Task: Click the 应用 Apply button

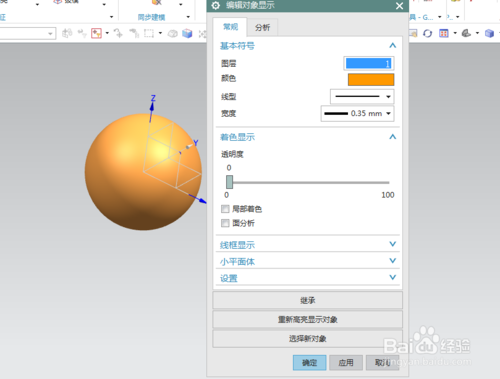Action: 346,363
